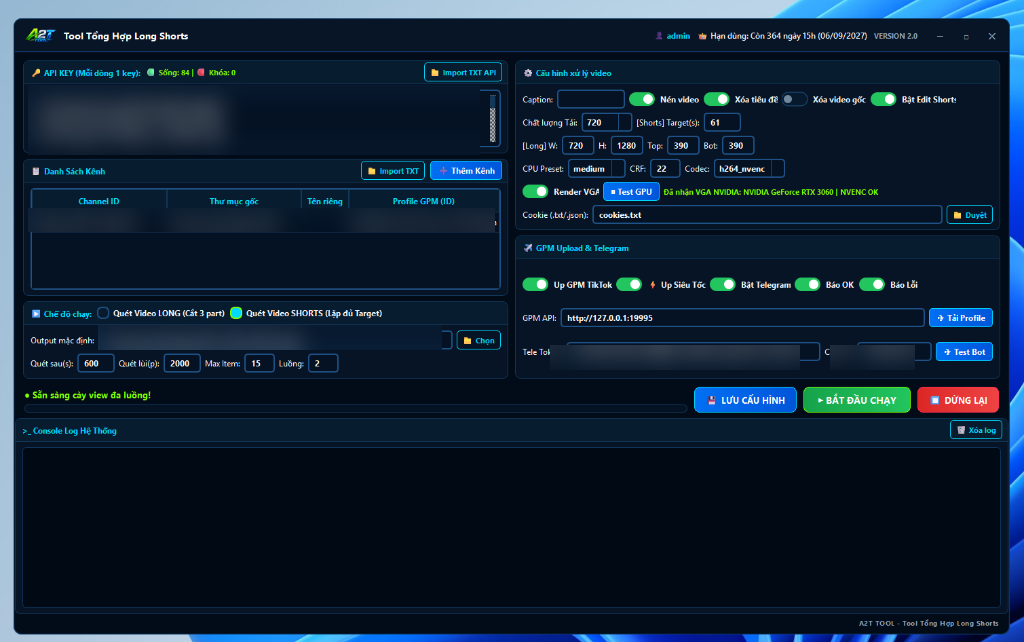
Task: Click the API key list scrollbar
Action: [492, 118]
